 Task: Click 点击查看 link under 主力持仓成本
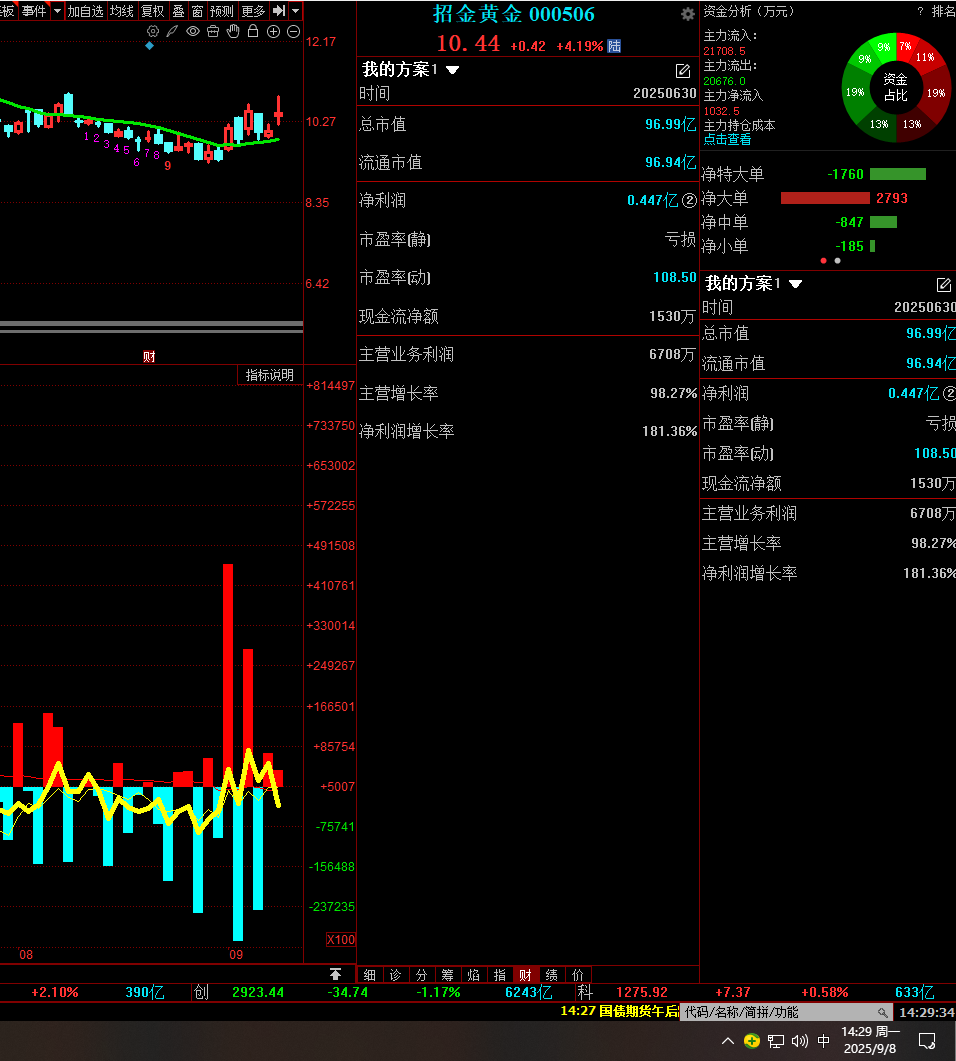[x=727, y=139]
